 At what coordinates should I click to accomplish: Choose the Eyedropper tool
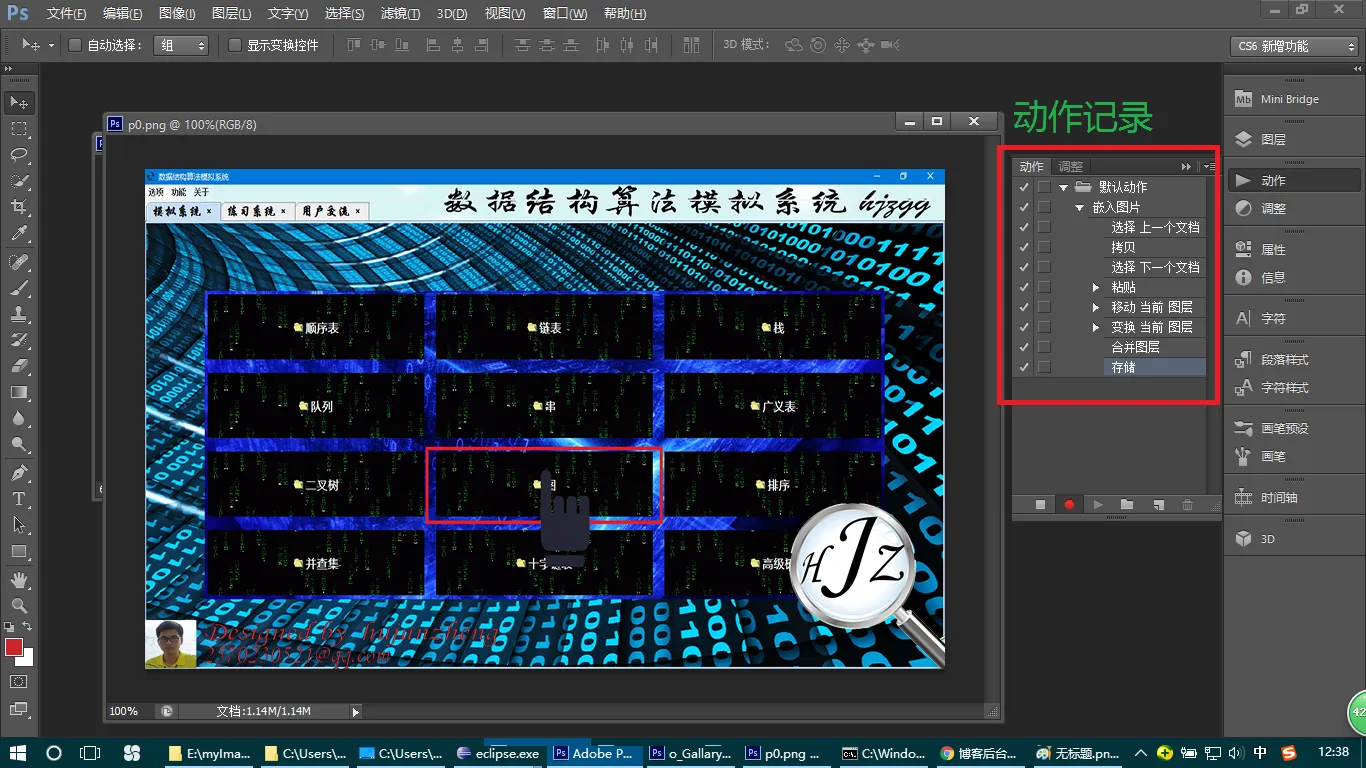pyautogui.click(x=19, y=234)
